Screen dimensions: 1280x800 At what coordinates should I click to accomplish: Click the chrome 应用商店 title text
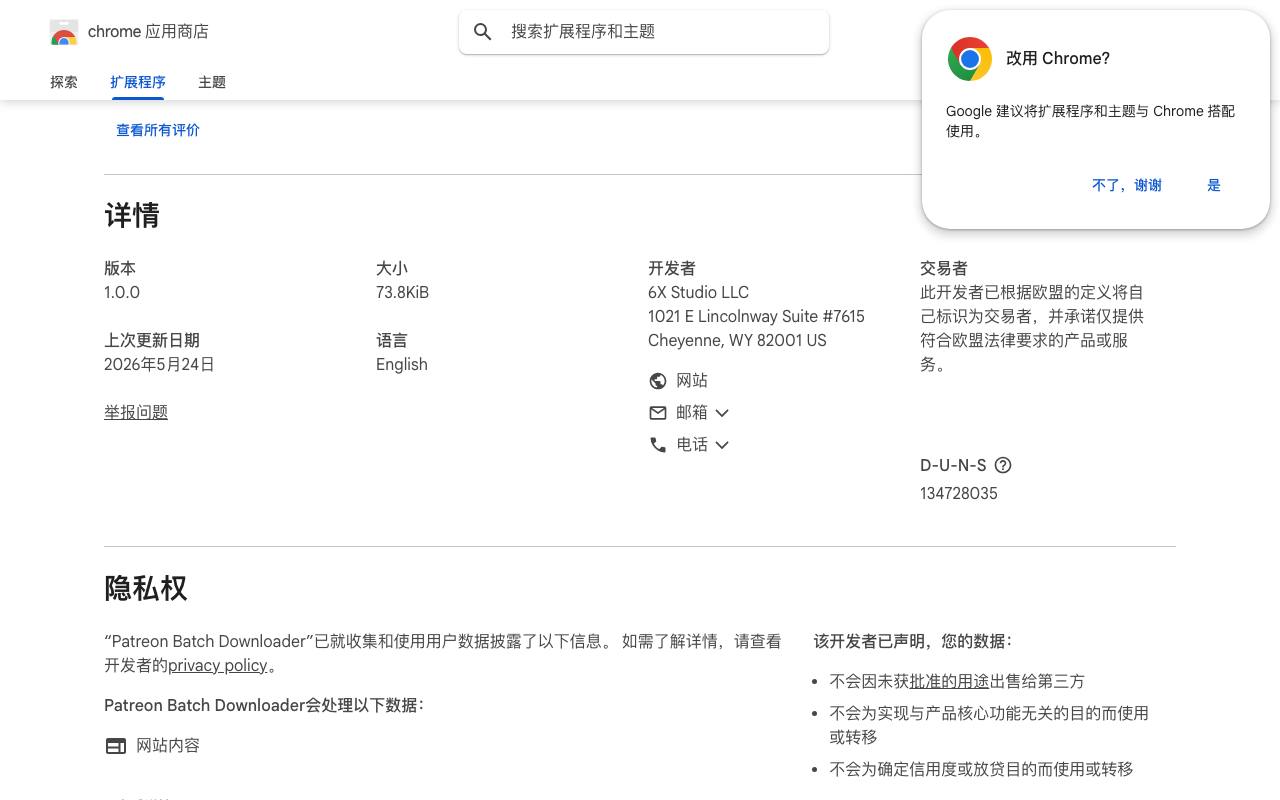pyautogui.click(x=148, y=32)
